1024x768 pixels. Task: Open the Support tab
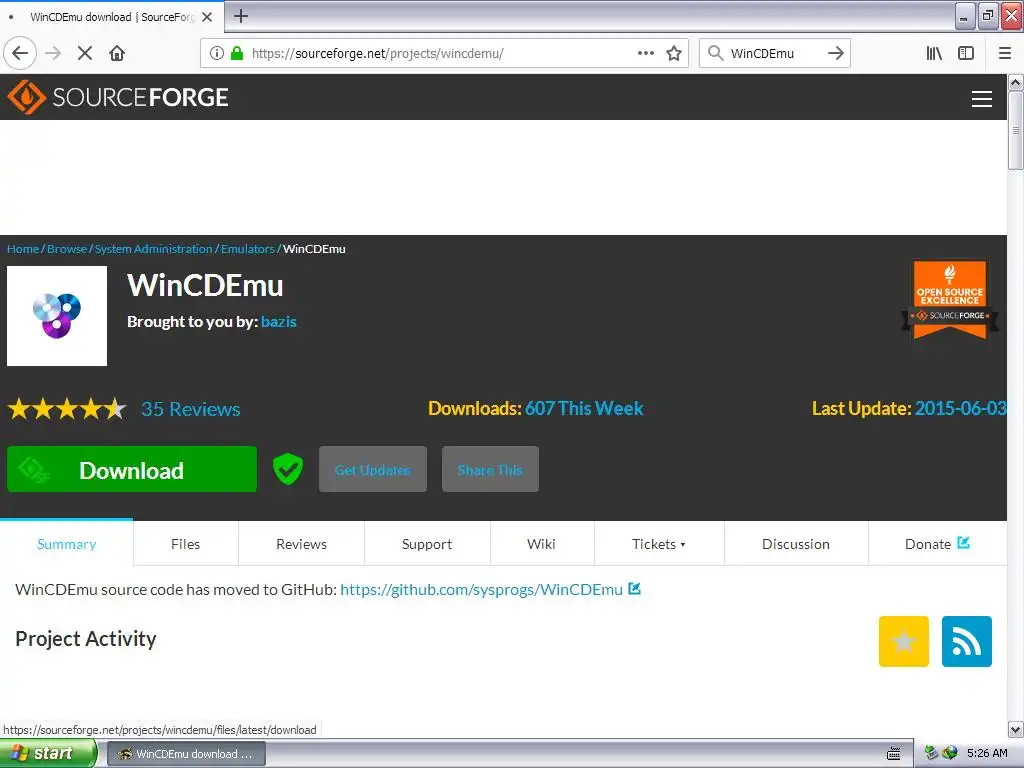coord(426,543)
